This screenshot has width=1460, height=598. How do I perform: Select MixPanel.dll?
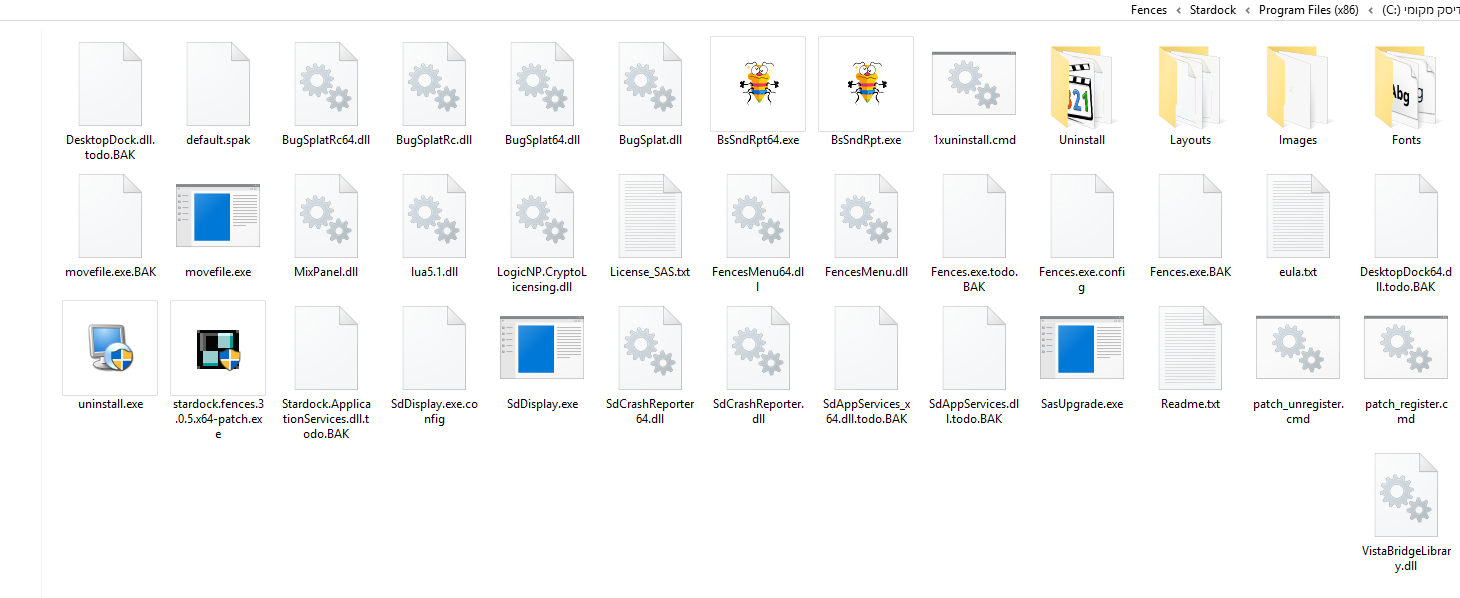[326, 225]
